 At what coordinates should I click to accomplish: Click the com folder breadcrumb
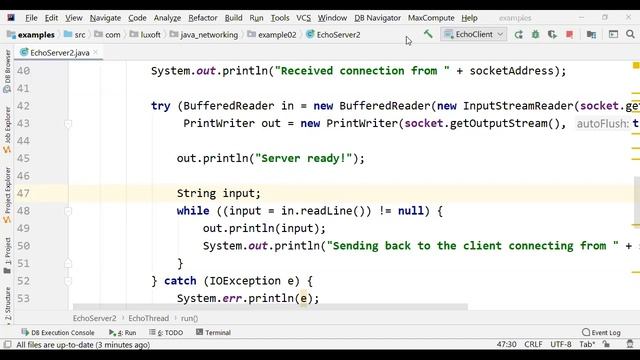[107, 35]
